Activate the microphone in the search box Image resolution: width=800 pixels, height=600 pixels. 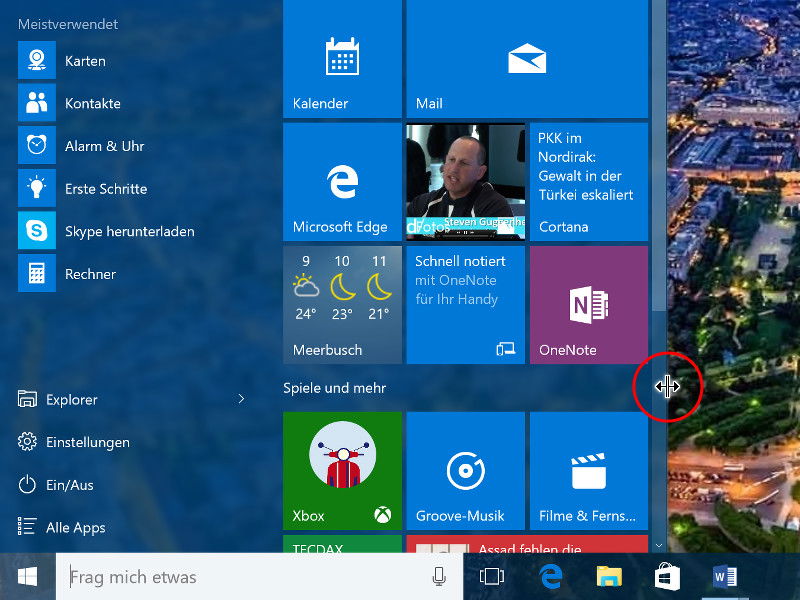(x=439, y=577)
